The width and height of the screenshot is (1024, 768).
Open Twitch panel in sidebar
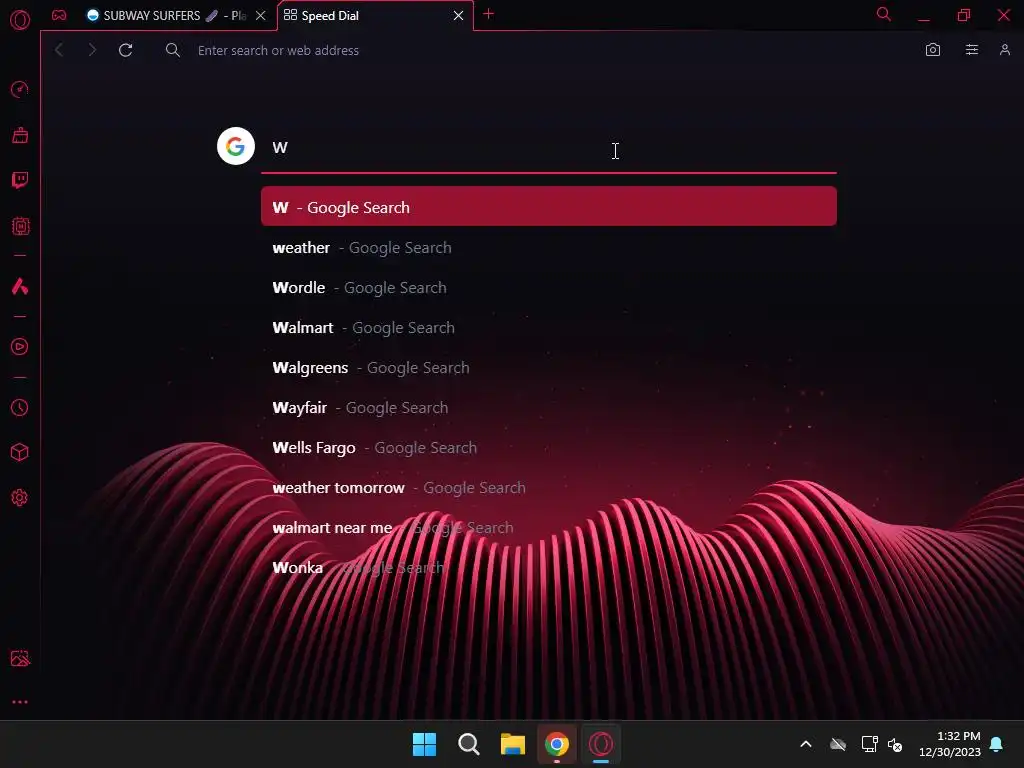click(x=20, y=180)
